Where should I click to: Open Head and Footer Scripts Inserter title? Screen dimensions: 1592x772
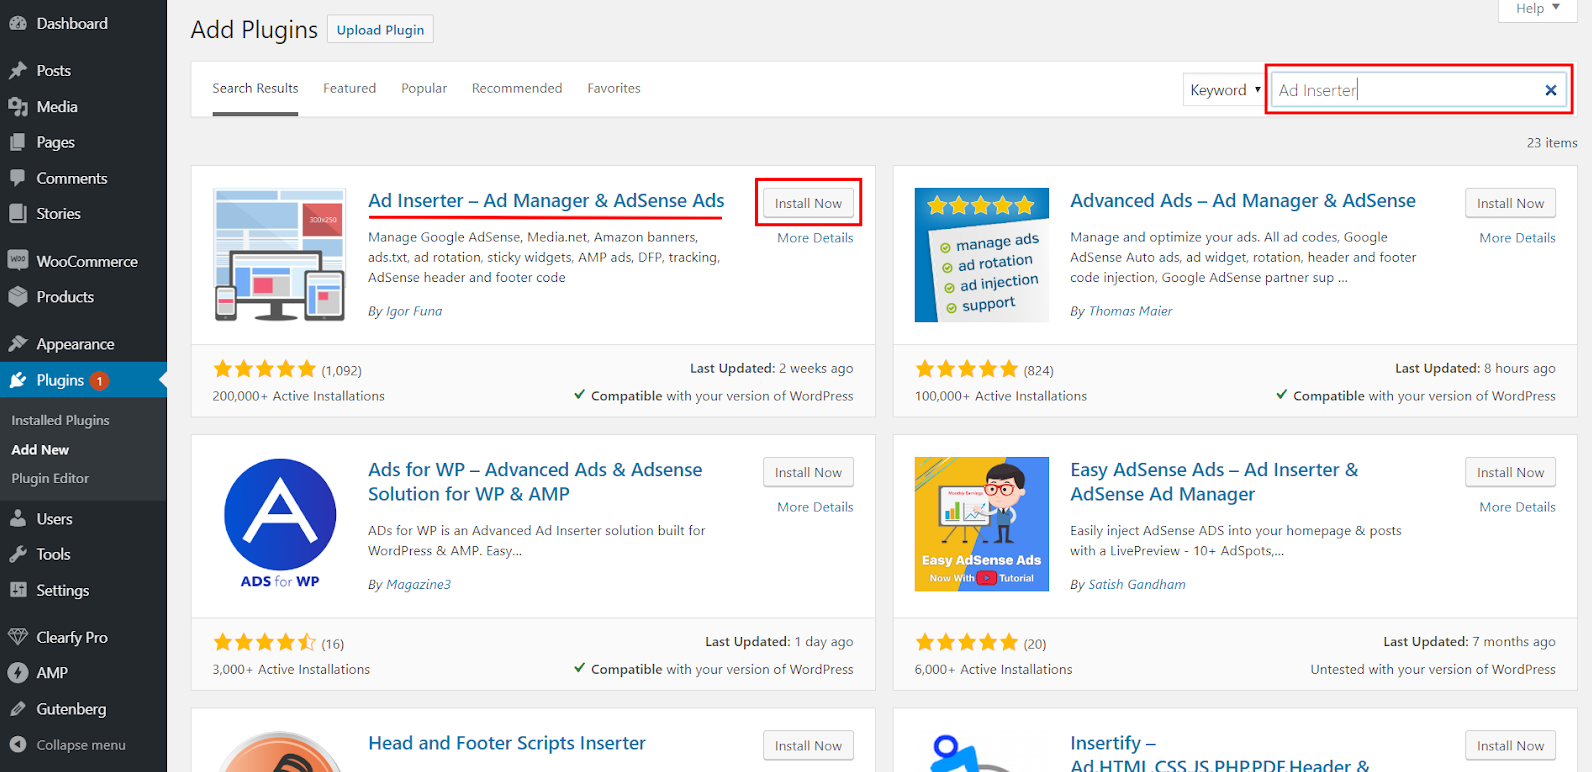pyautogui.click(x=507, y=743)
